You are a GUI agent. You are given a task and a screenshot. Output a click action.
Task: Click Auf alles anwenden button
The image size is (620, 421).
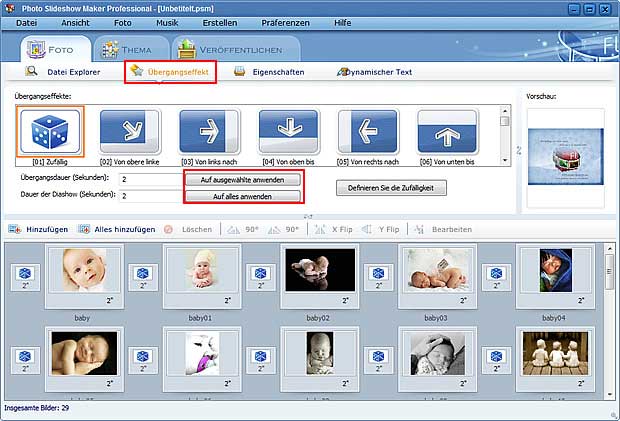point(243,196)
